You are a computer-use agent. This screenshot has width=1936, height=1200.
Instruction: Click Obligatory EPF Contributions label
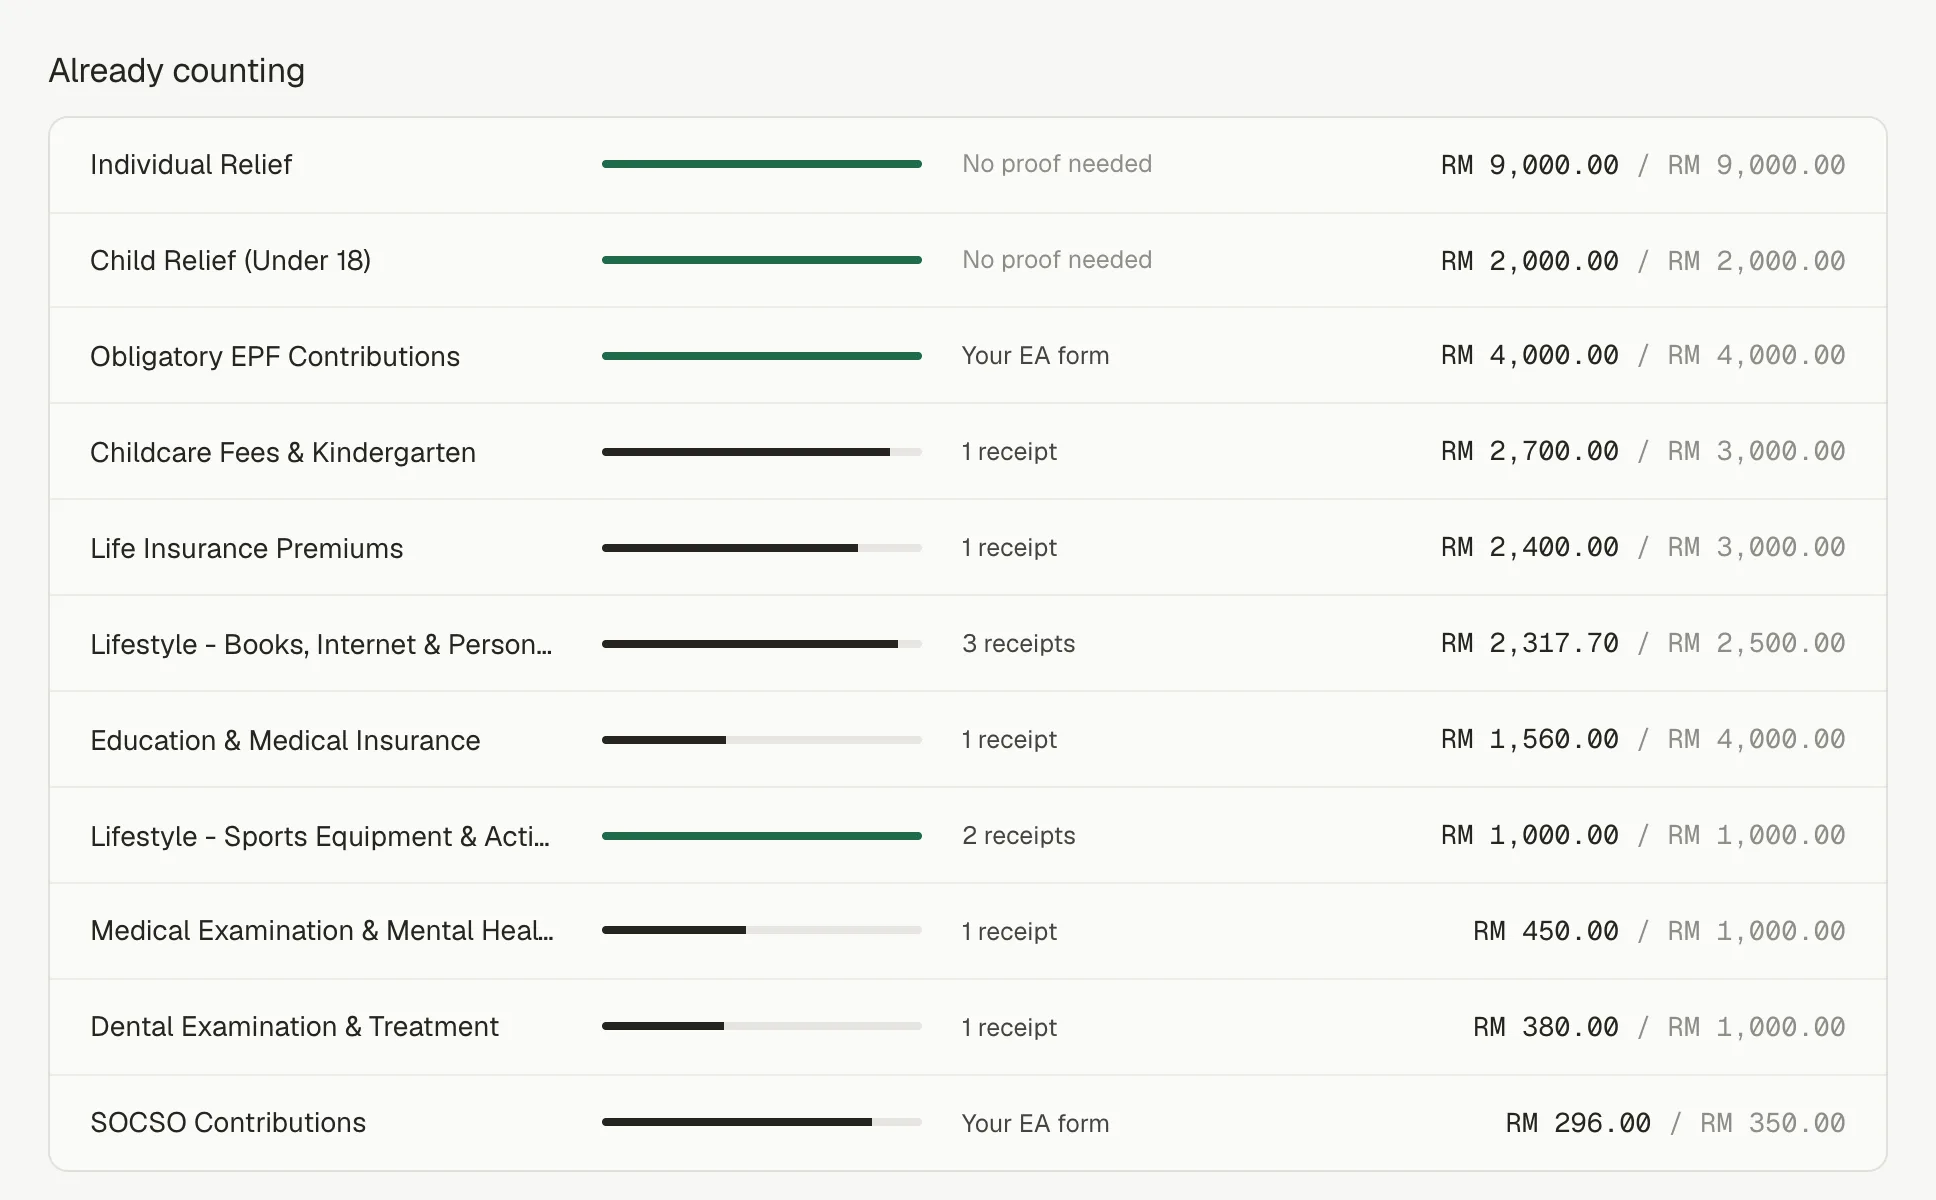point(275,356)
